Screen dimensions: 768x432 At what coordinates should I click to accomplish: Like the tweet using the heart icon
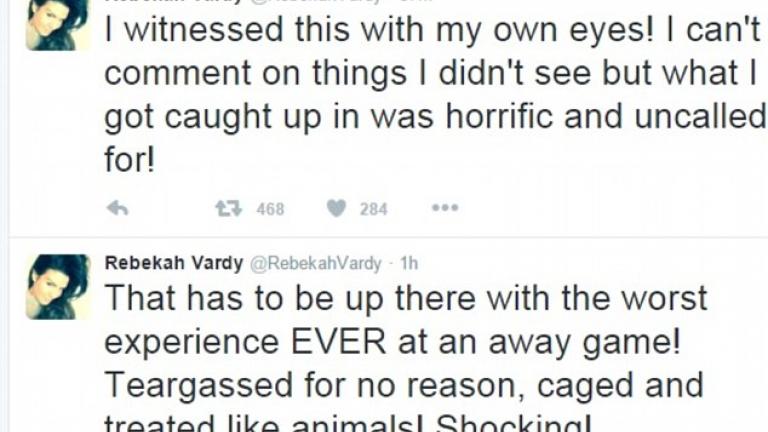pos(337,208)
